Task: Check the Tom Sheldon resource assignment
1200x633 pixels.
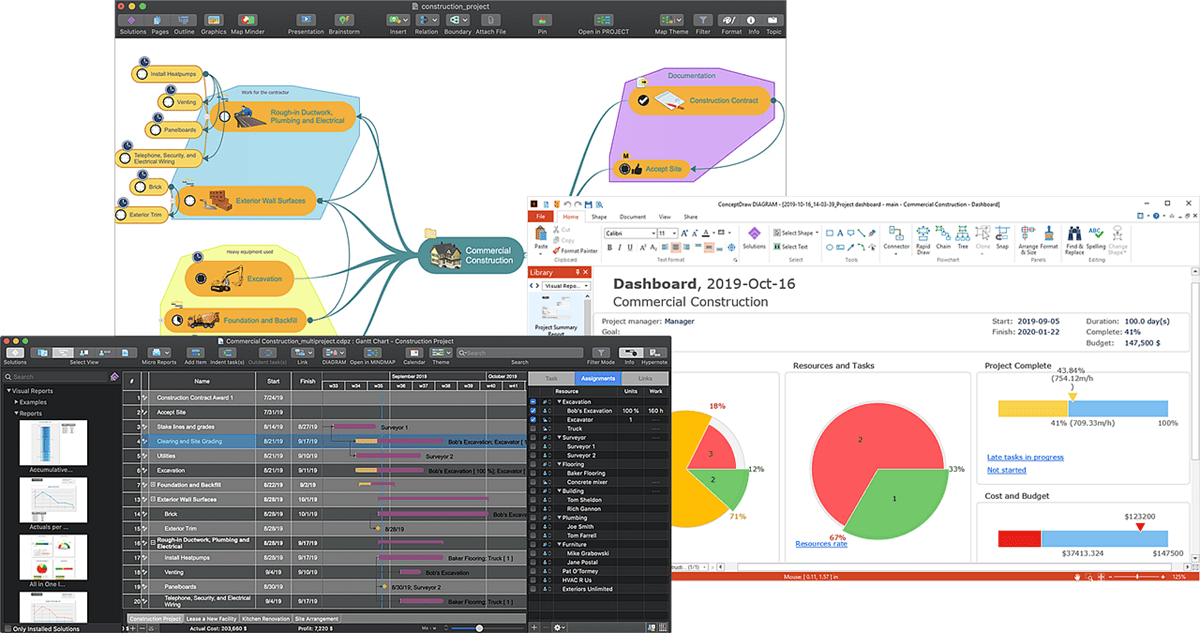Action: [533, 499]
